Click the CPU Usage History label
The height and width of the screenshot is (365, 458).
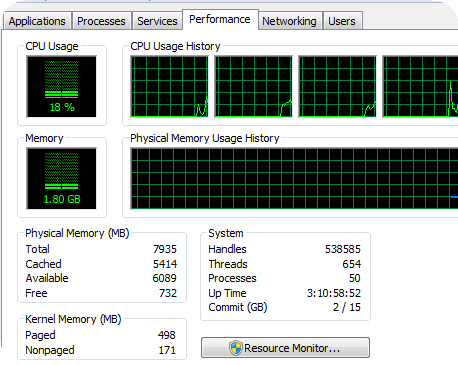pos(175,46)
